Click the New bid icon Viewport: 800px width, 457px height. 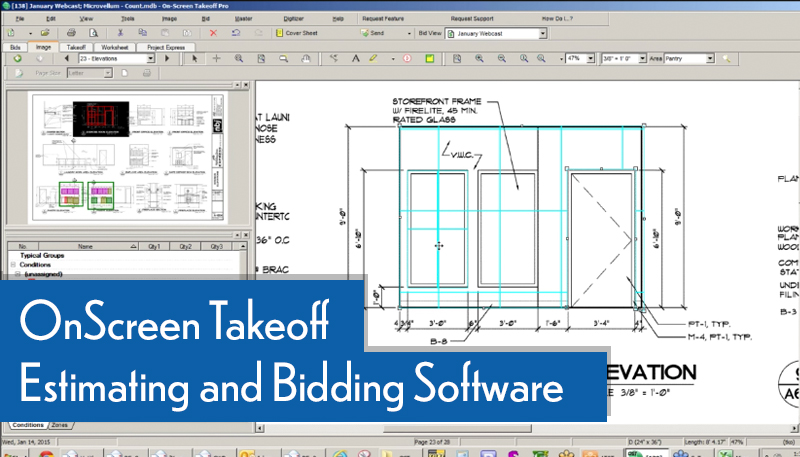[11, 33]
